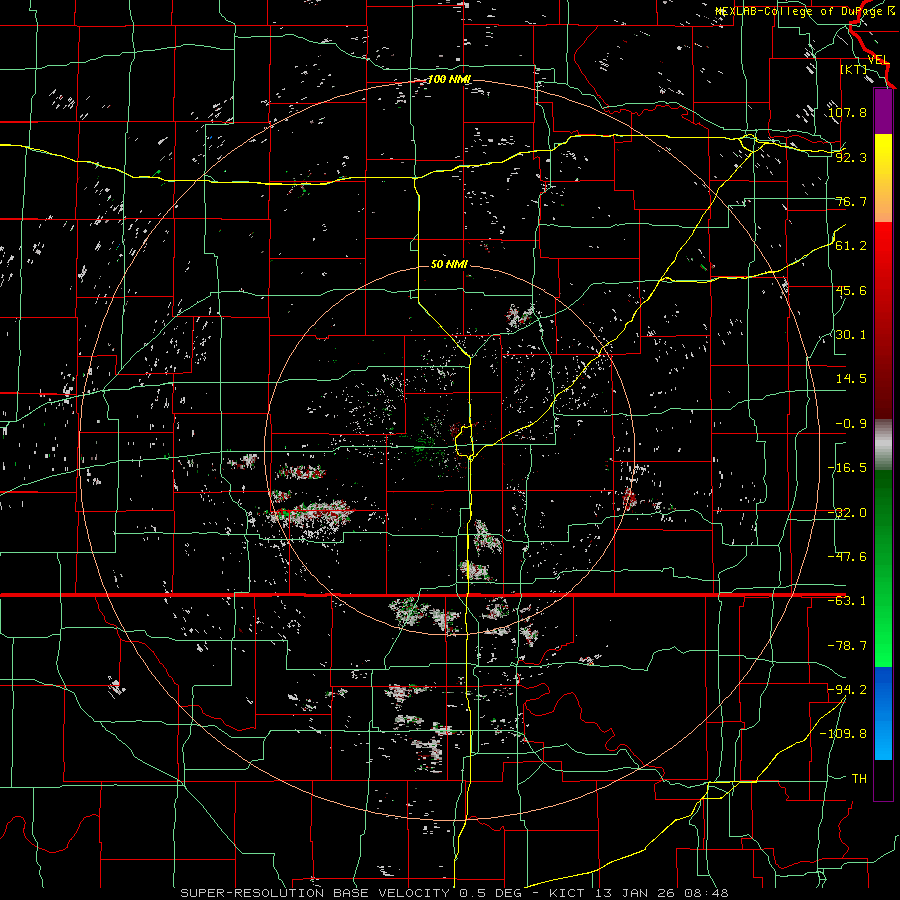Click the VEL legend title
Screen dimensions: 900x900
coord(878,60)
